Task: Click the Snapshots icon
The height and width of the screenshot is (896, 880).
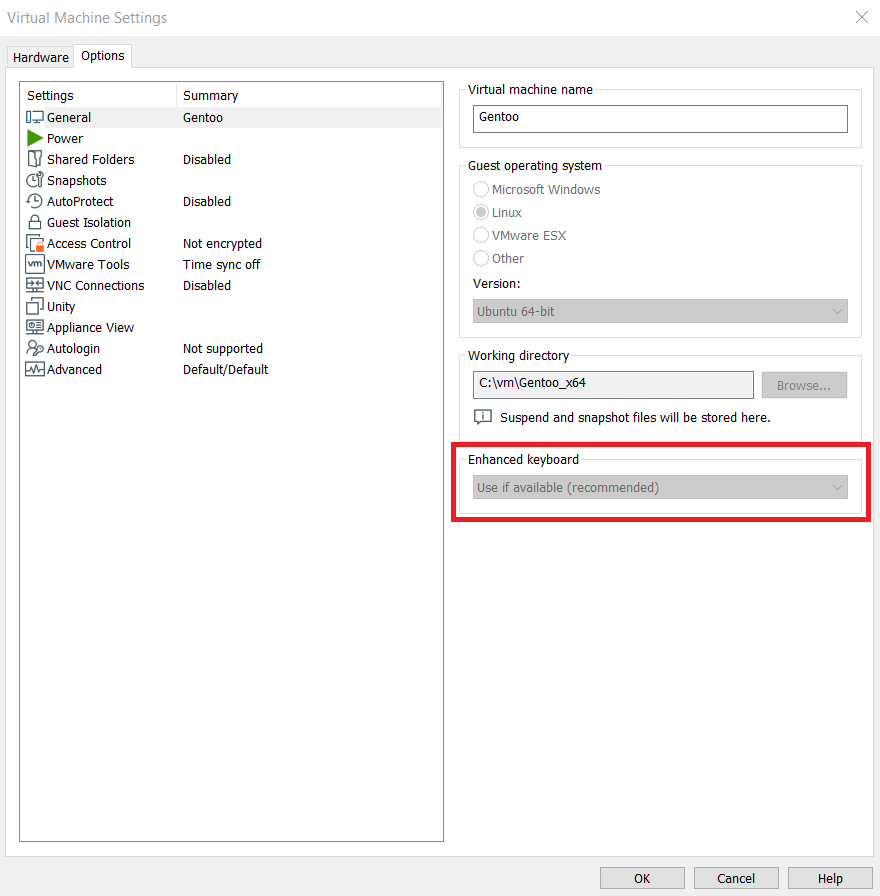Action: [x=35, y=180]
